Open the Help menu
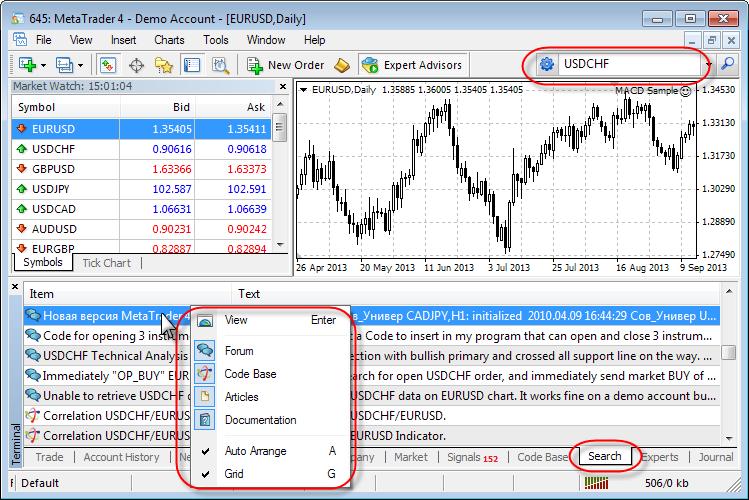The height and width of the screenshot is (500, 749). pos(314,40)
